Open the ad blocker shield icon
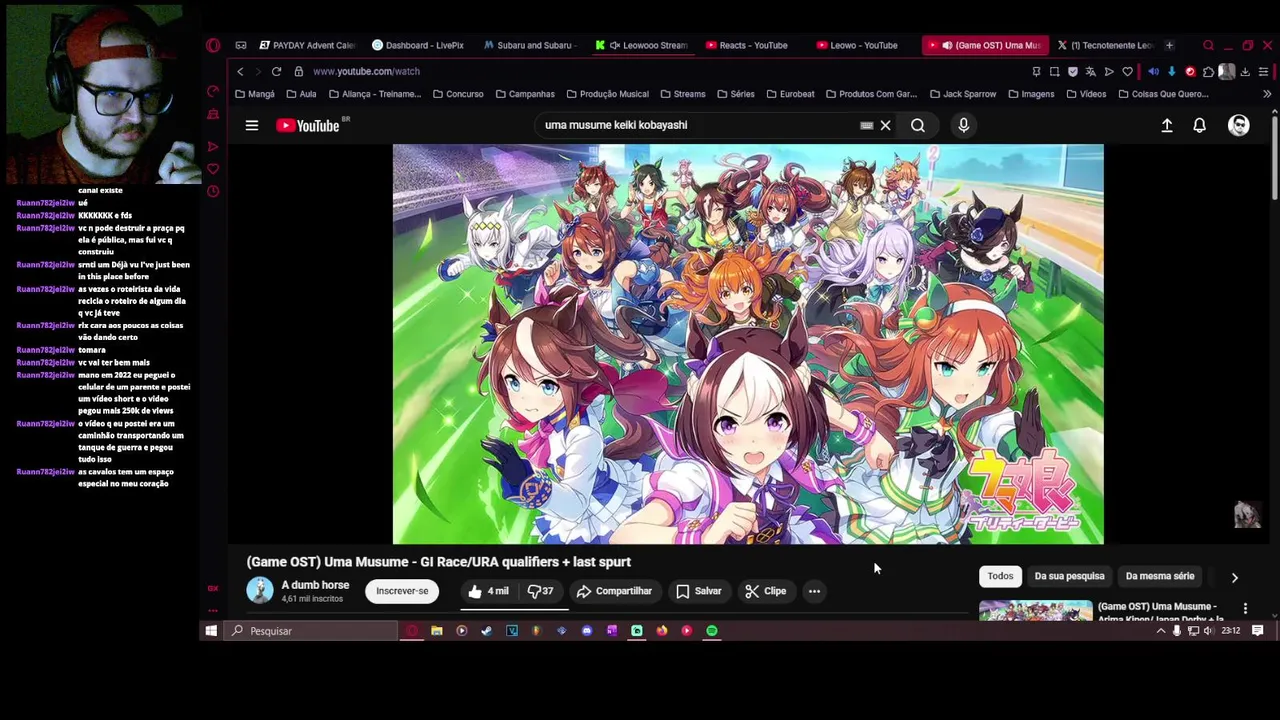 [x=1073, y=71]
